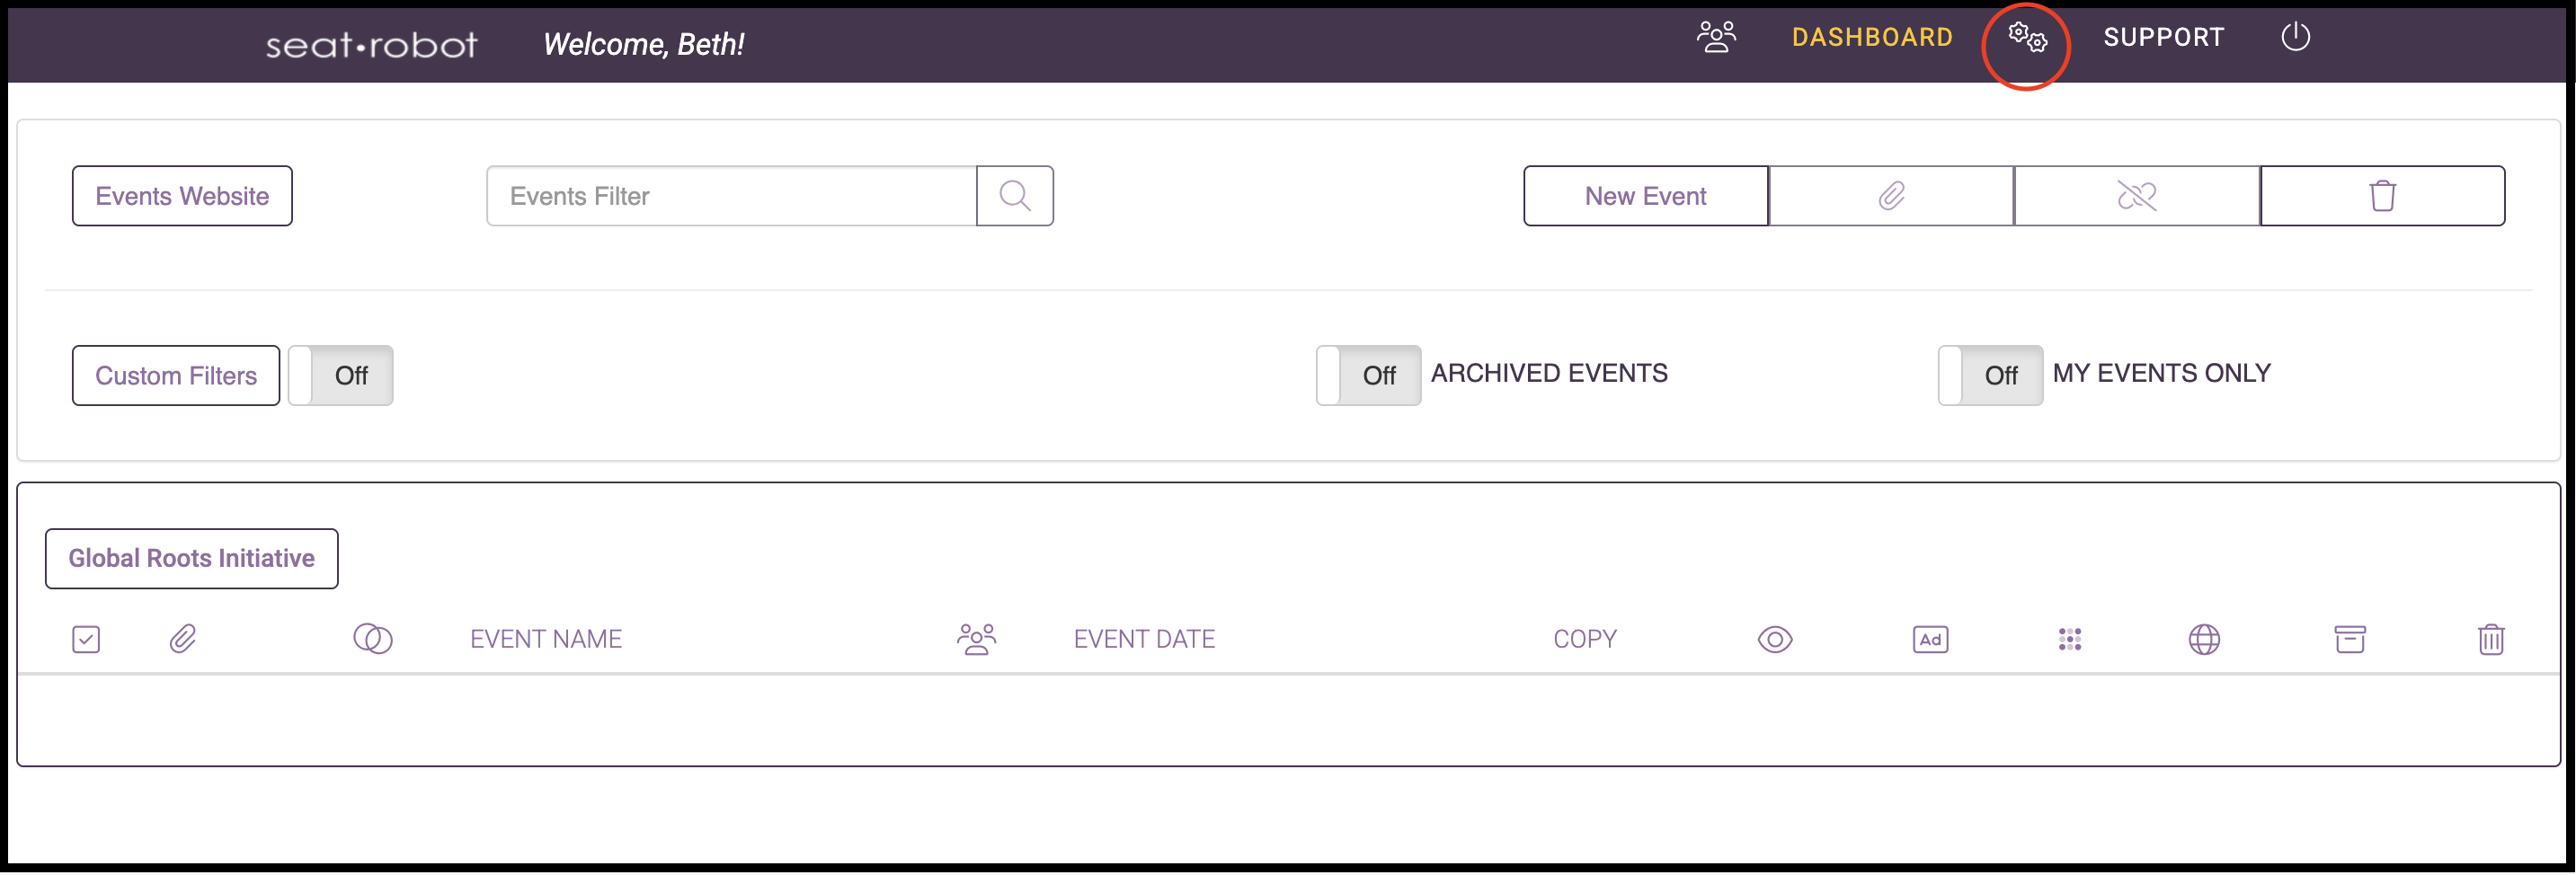Open the settings gears icon
This screenshot has height=875, width=2576.
(2027, 38)
